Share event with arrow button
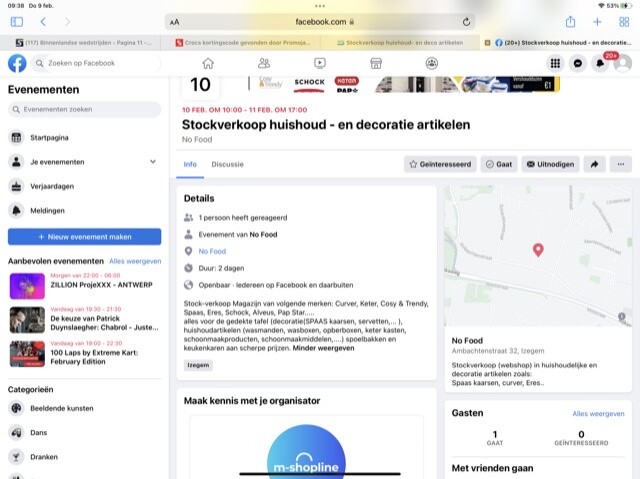 595,164
